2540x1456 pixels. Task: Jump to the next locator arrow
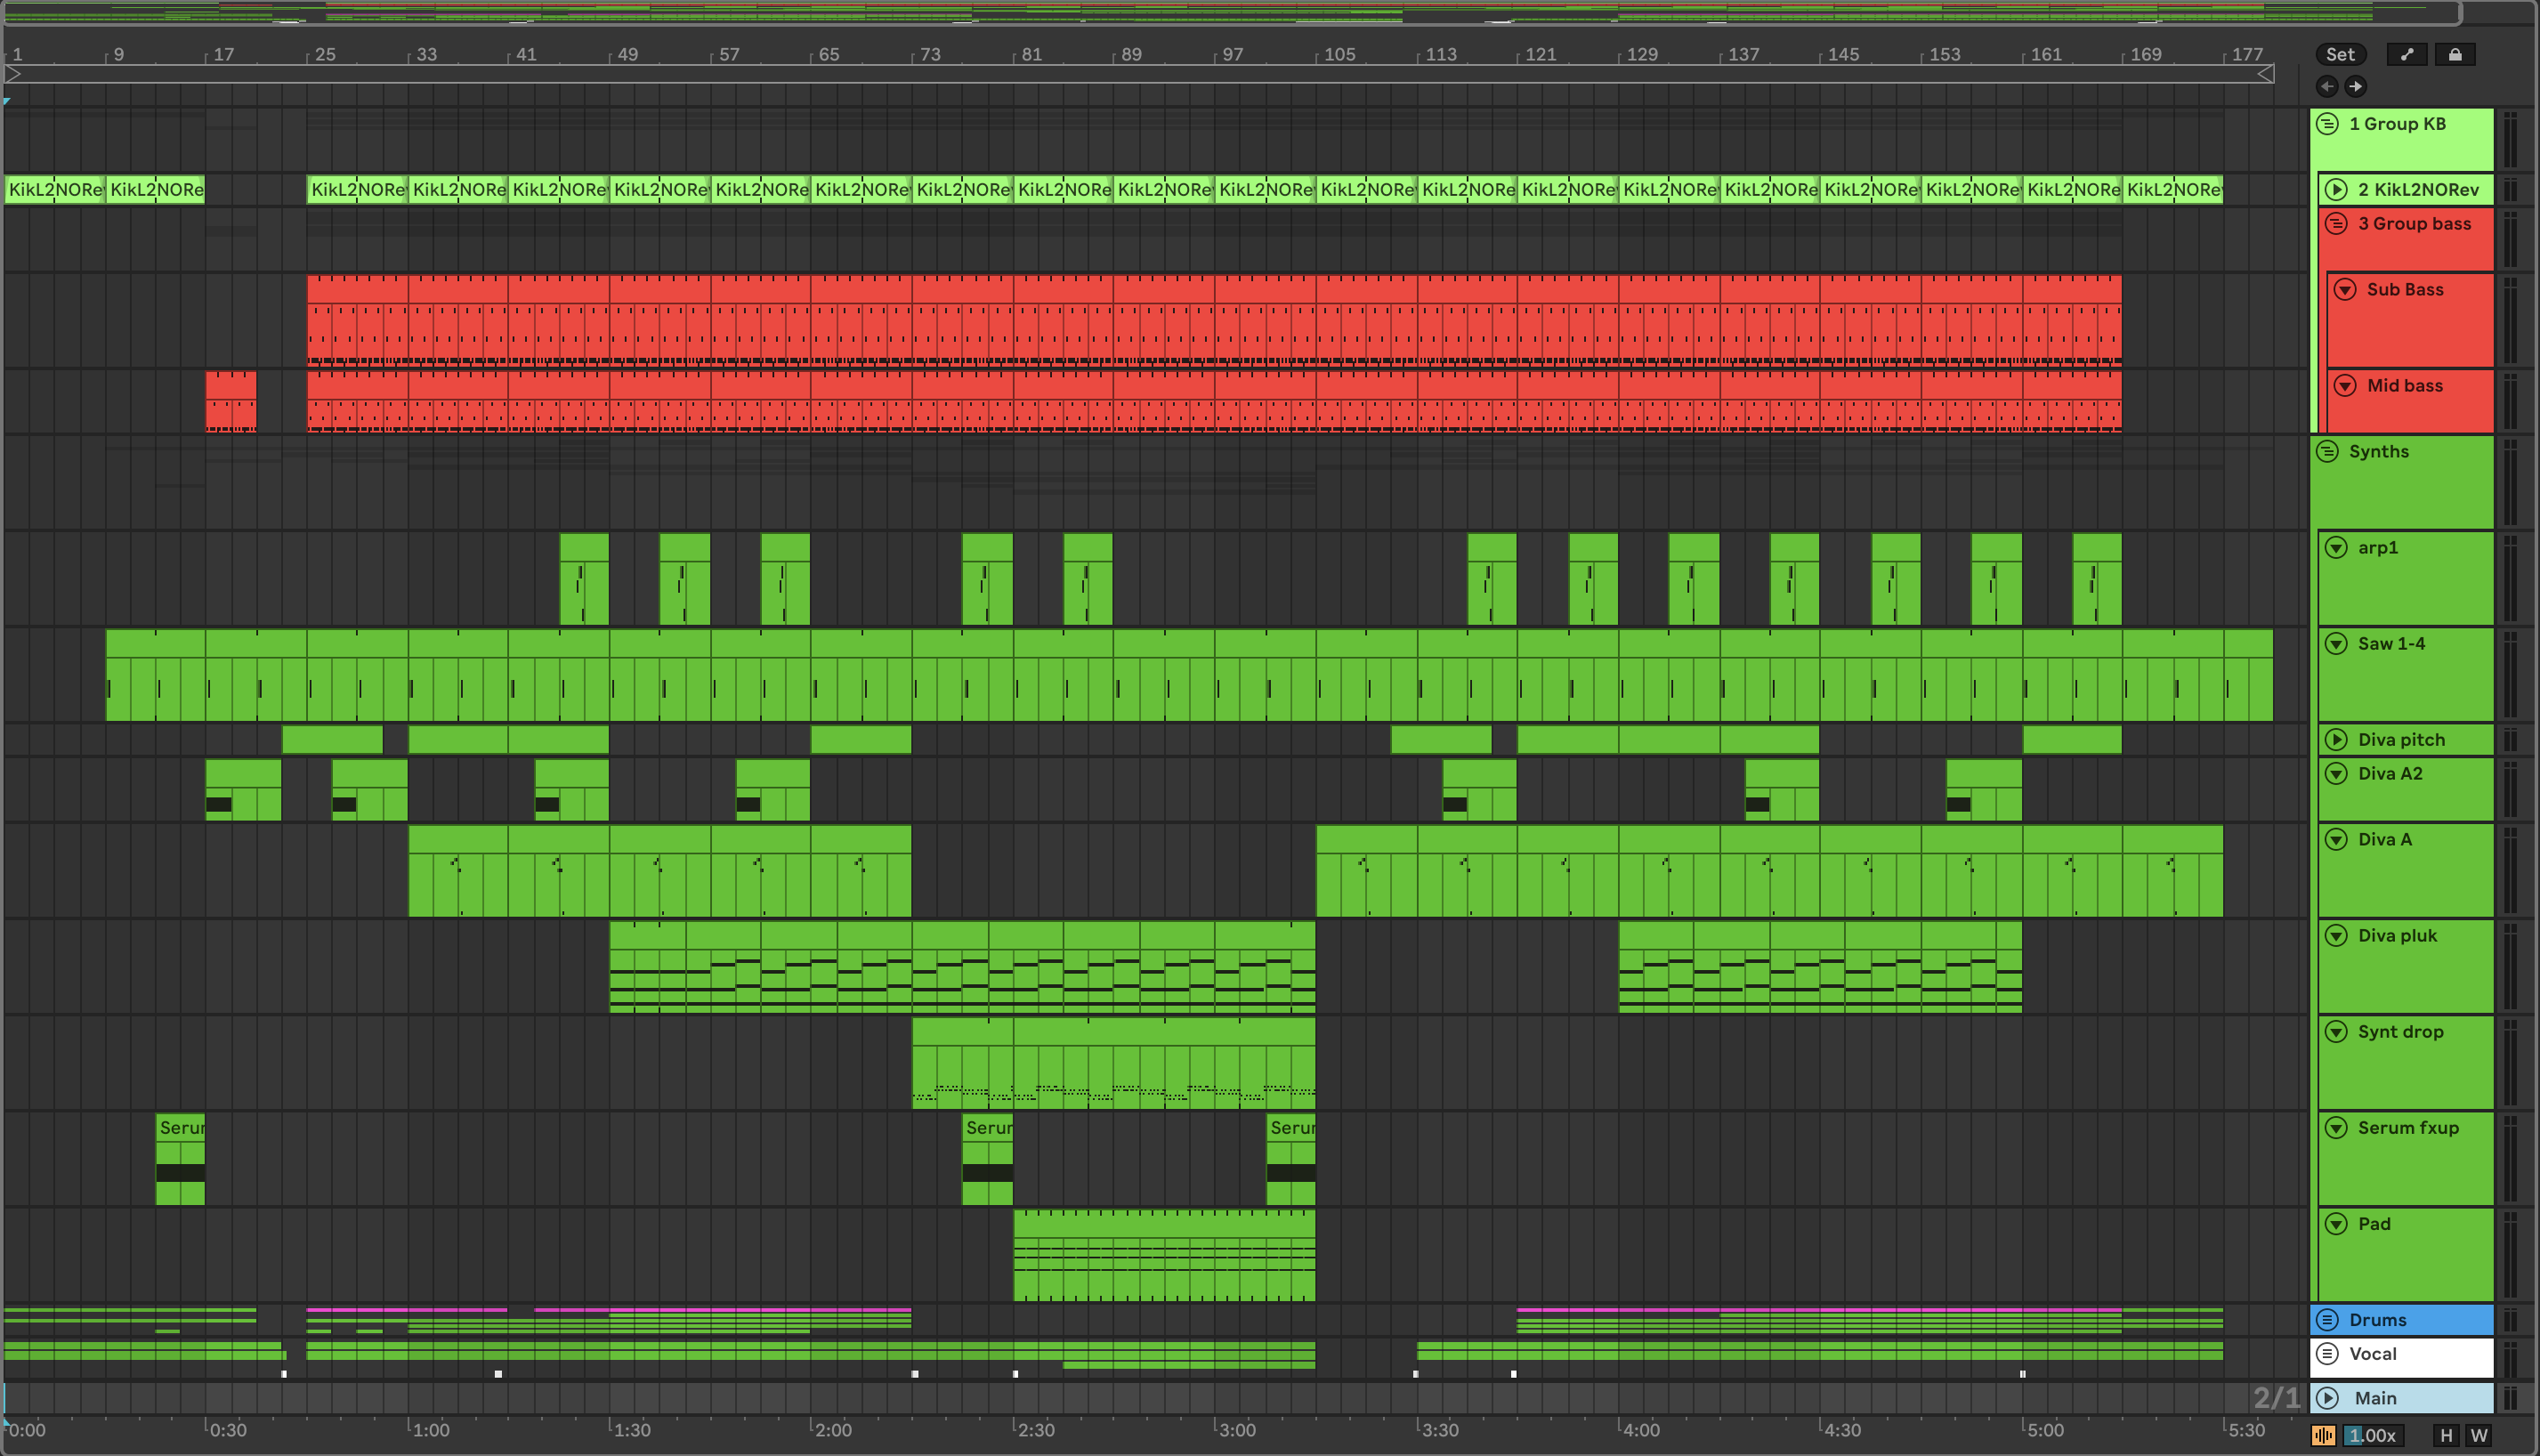pos(2355,87)
